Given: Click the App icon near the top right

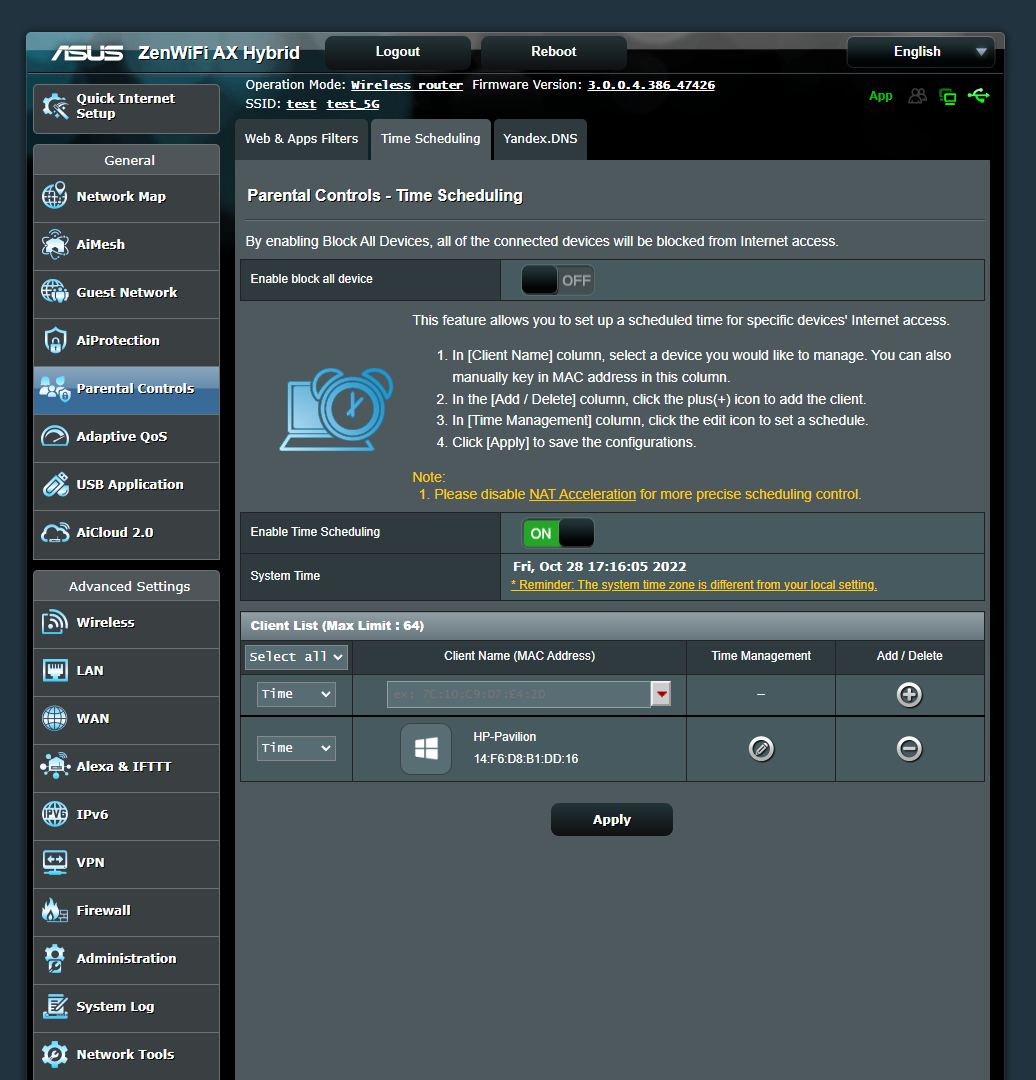Looking at the screenshot, I should (881, 96).
